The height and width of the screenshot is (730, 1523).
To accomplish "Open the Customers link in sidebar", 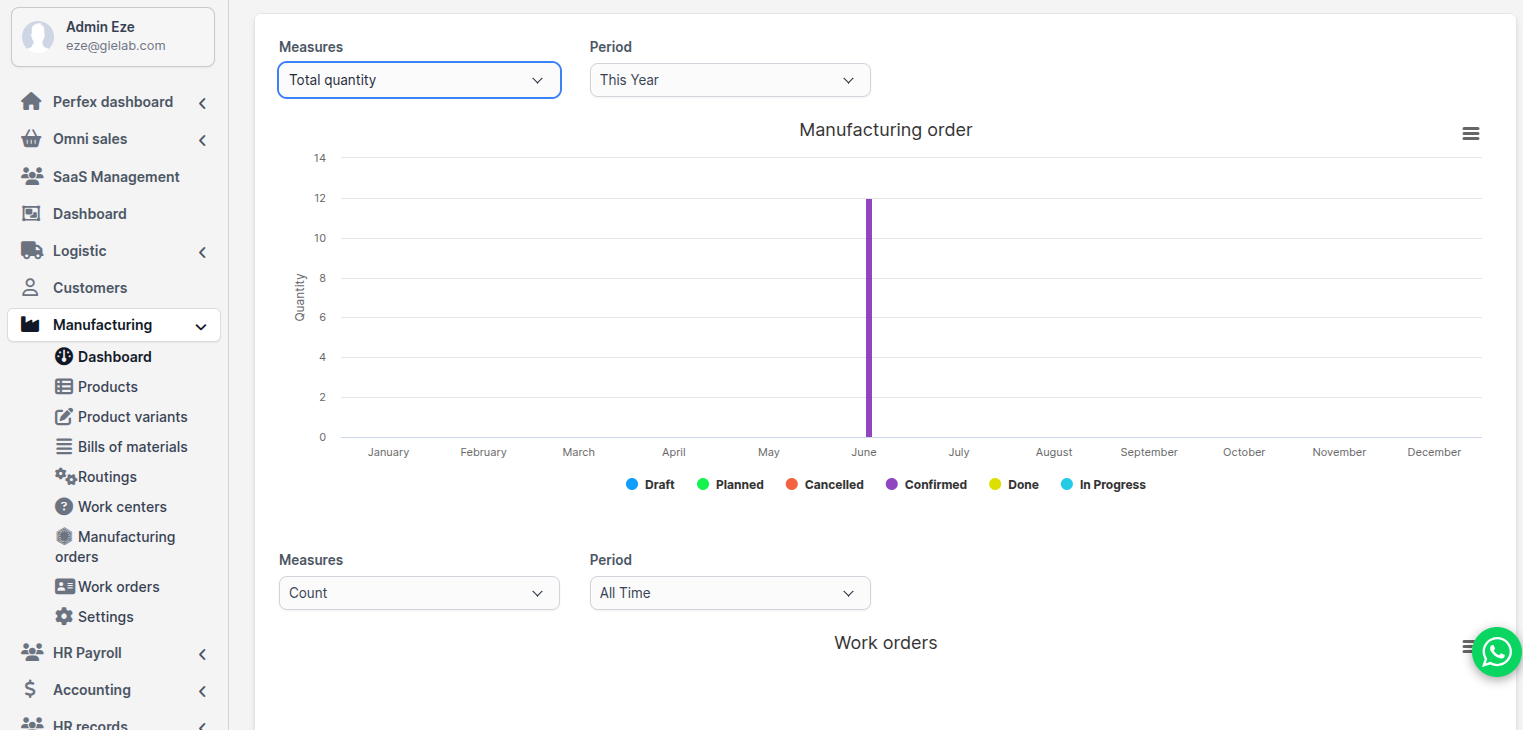I will (x=90, y=288).
